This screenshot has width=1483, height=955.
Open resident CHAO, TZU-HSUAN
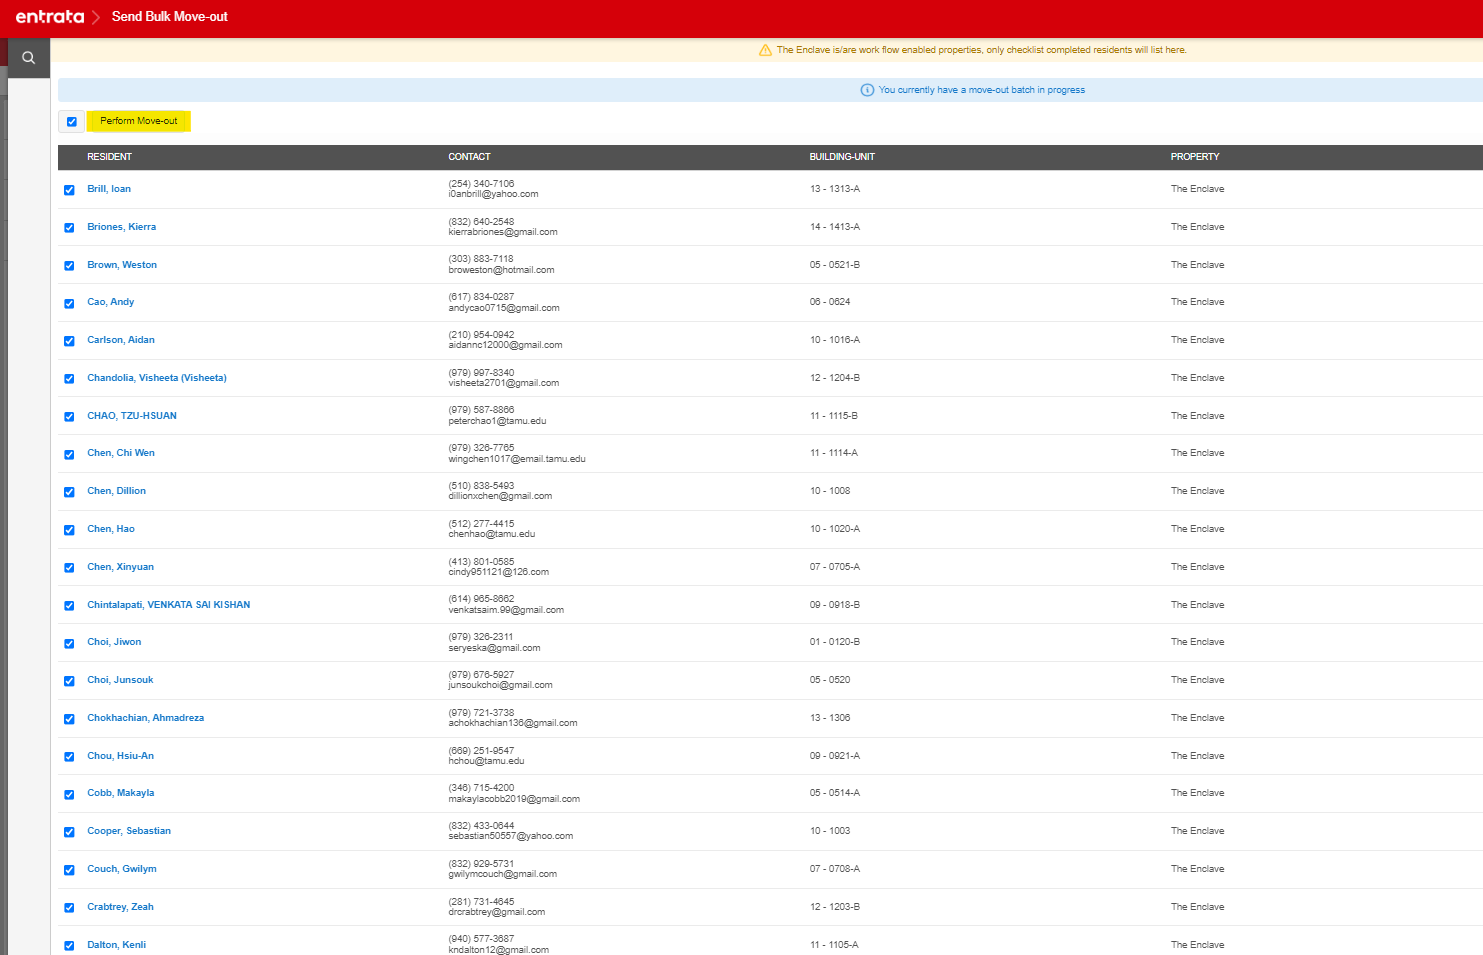coord(132,416)
